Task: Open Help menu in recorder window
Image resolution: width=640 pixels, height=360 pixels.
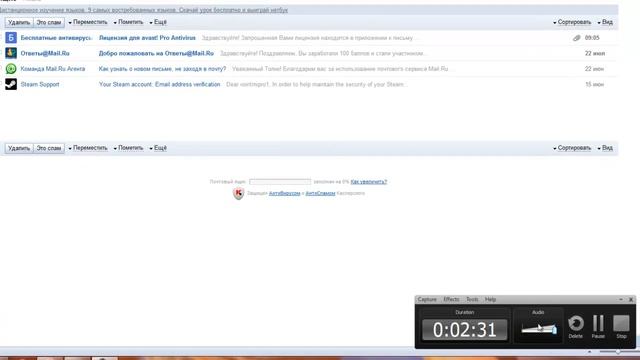Action: tap(490, 299)
